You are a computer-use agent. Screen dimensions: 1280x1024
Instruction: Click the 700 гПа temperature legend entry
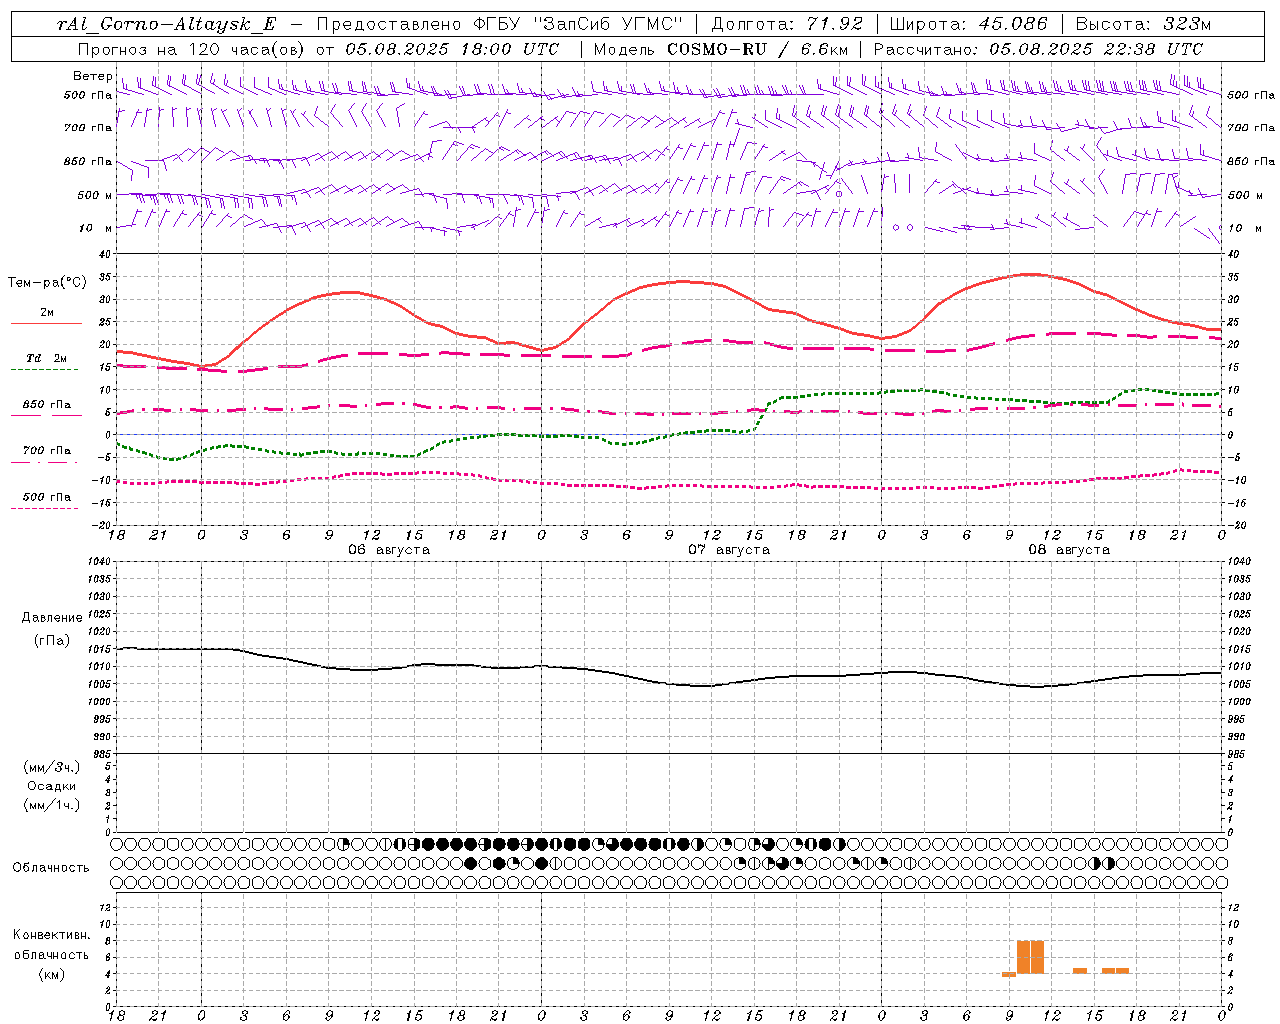(47, 450)
